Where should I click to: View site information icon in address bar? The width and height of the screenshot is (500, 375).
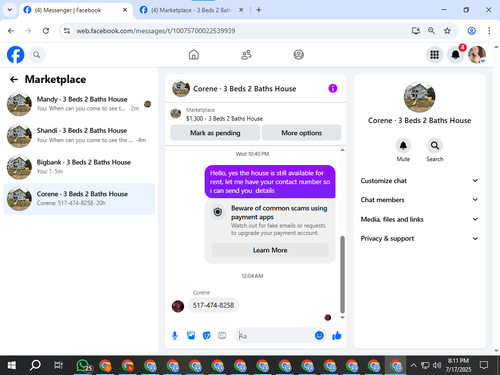point(67,31)
